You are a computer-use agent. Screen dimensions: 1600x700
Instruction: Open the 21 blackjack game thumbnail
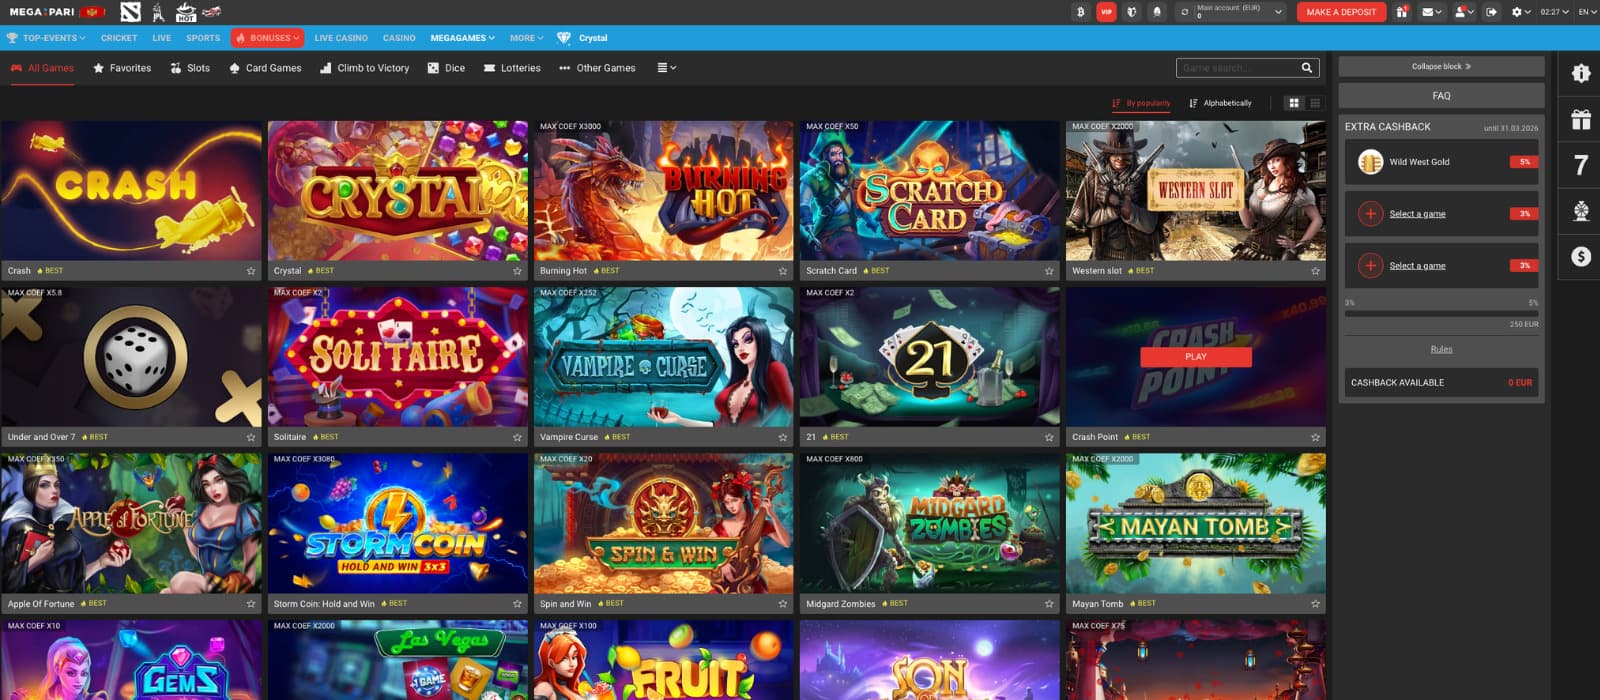(x=929, y=357)
